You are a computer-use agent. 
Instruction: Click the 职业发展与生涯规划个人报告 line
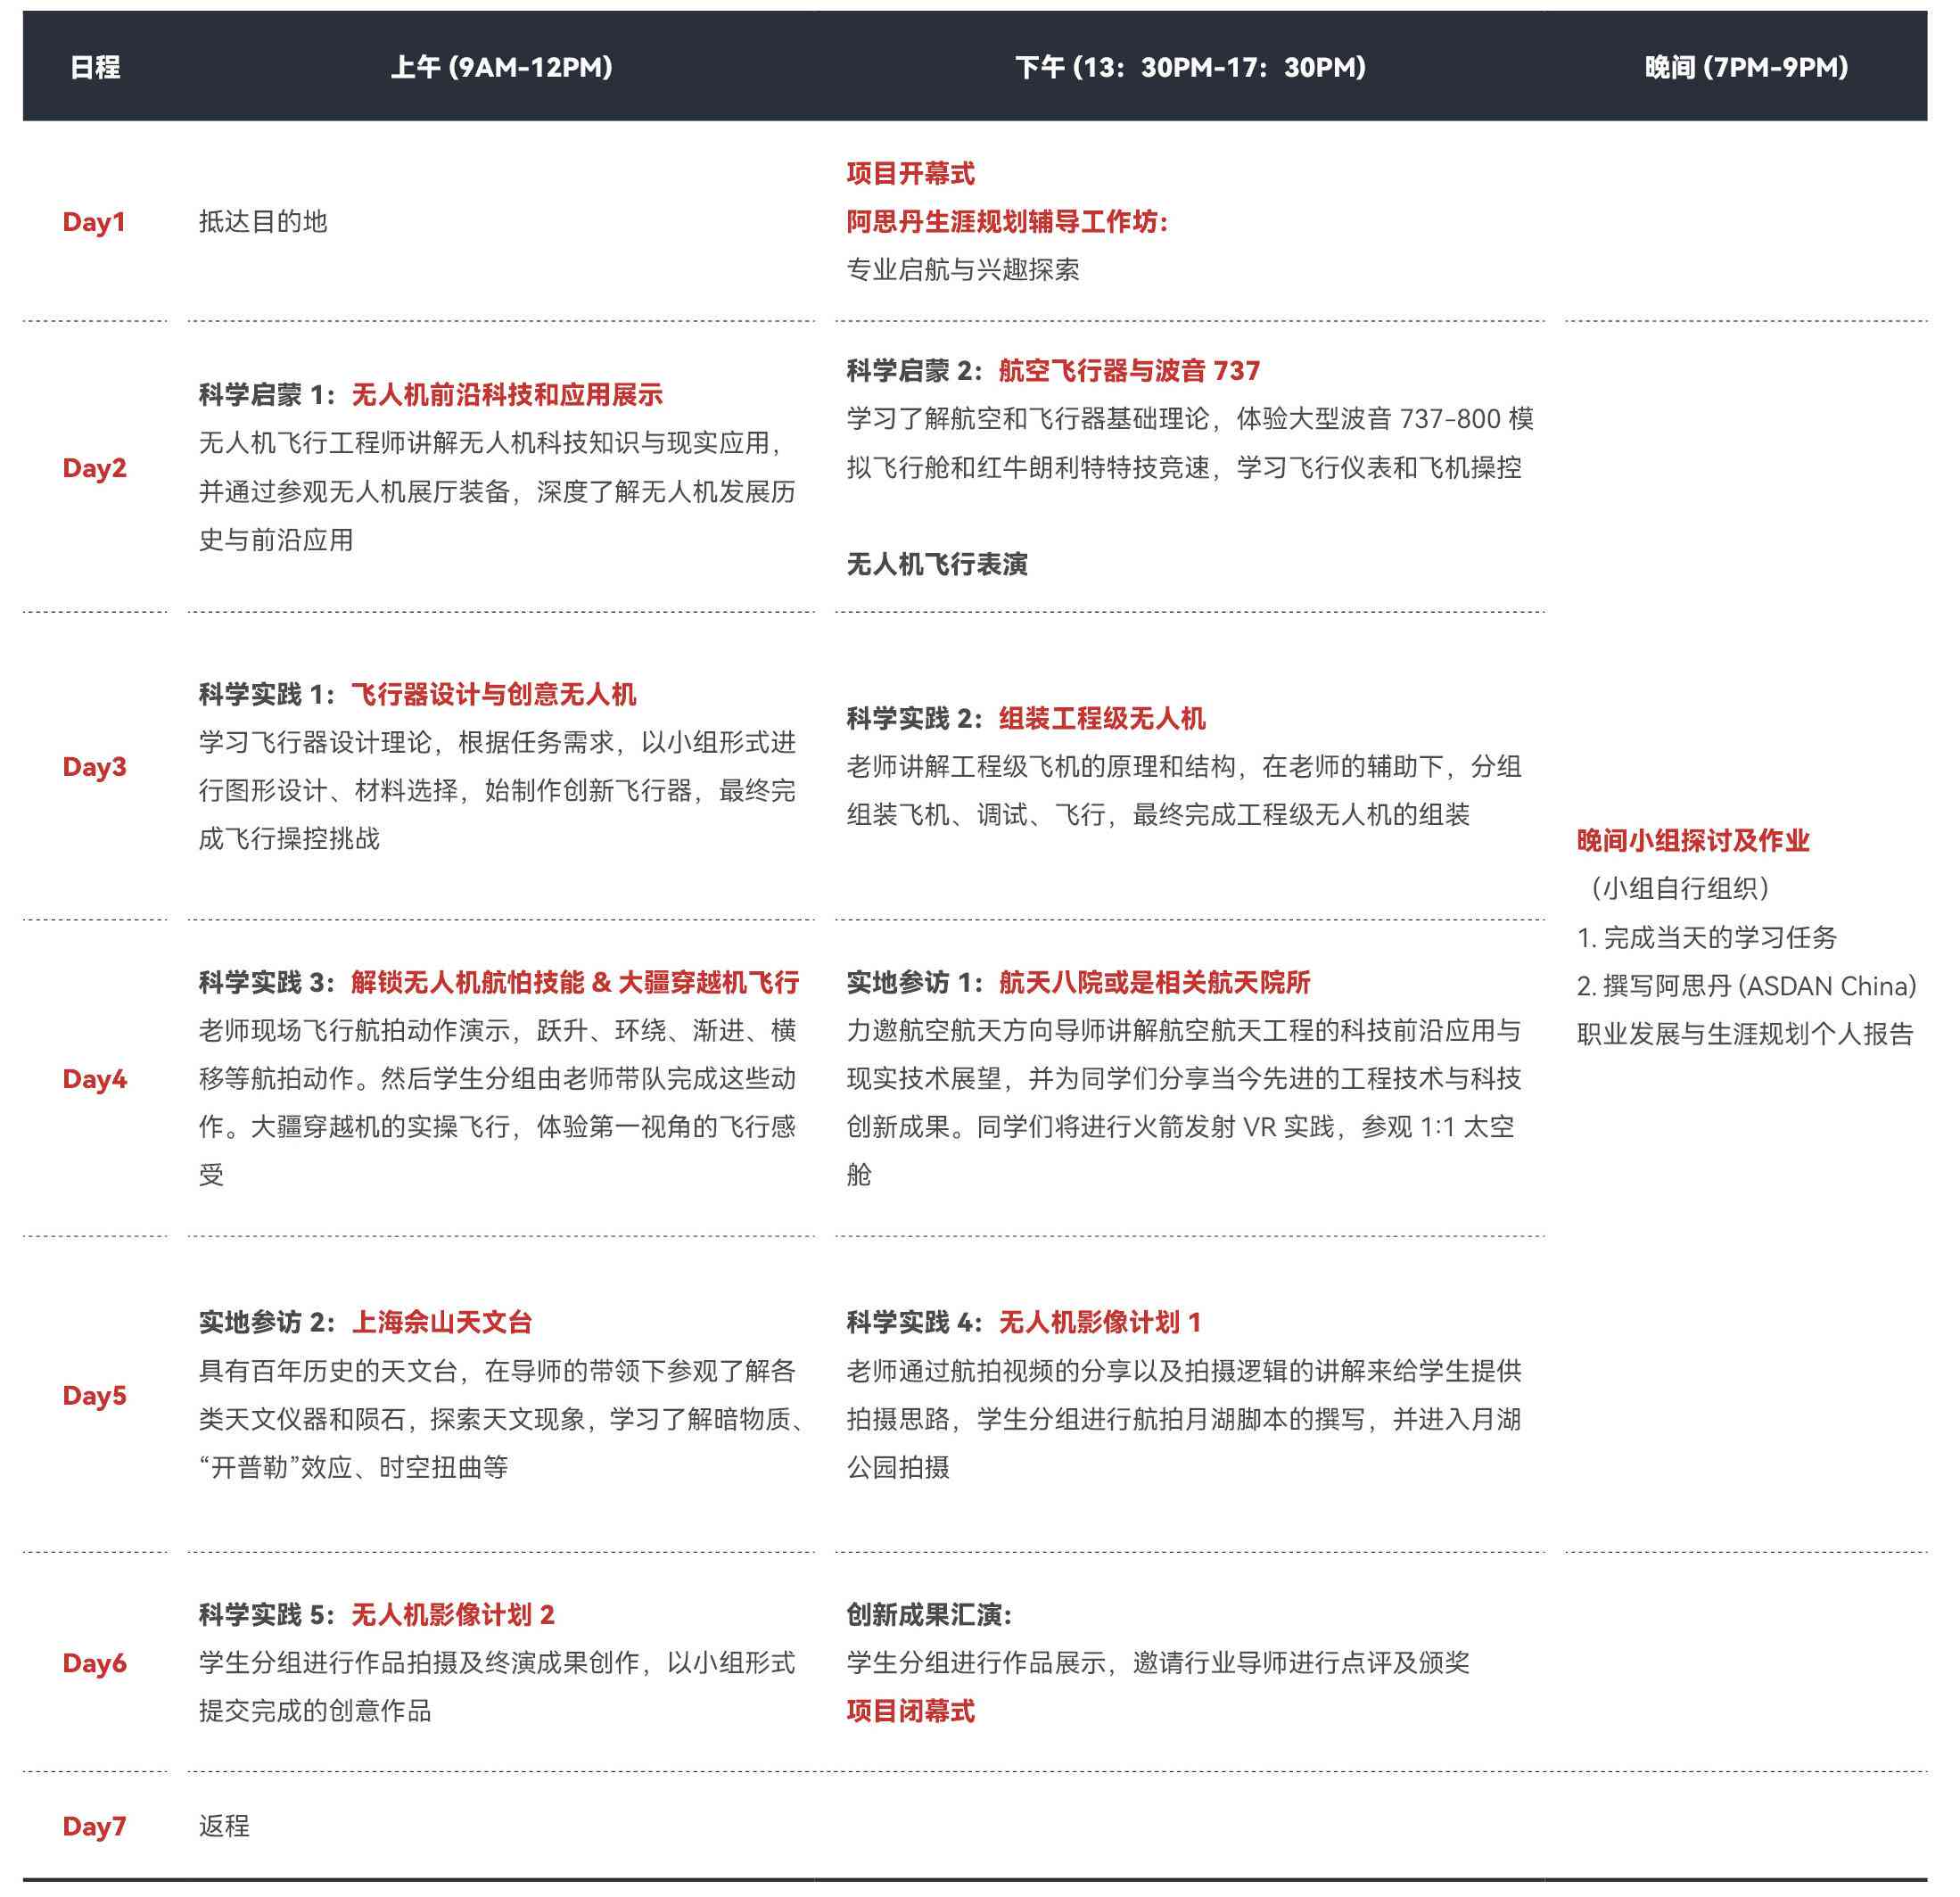click(1745, 1033)
